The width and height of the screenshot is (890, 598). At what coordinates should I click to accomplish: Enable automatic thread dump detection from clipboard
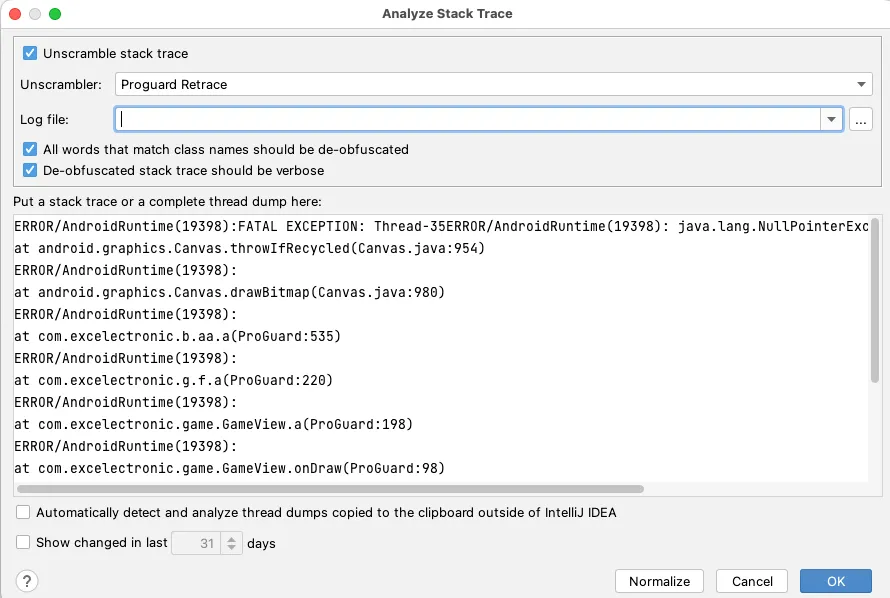23,512
